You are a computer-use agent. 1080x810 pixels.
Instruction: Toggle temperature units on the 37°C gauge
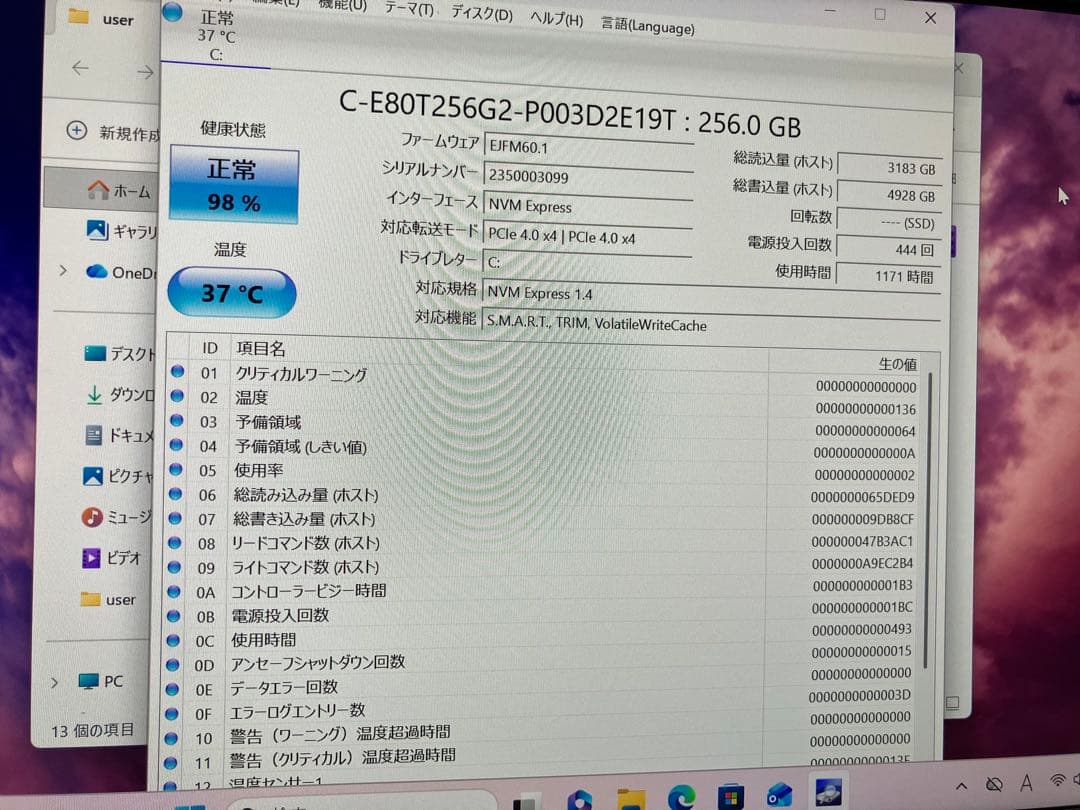232,293
